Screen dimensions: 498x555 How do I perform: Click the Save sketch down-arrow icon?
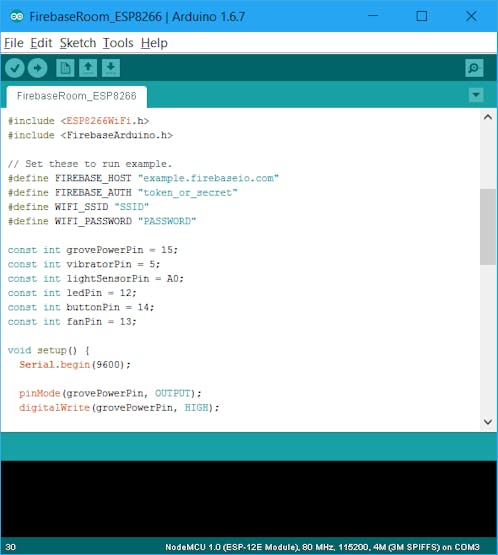click(x=111, y=68)
